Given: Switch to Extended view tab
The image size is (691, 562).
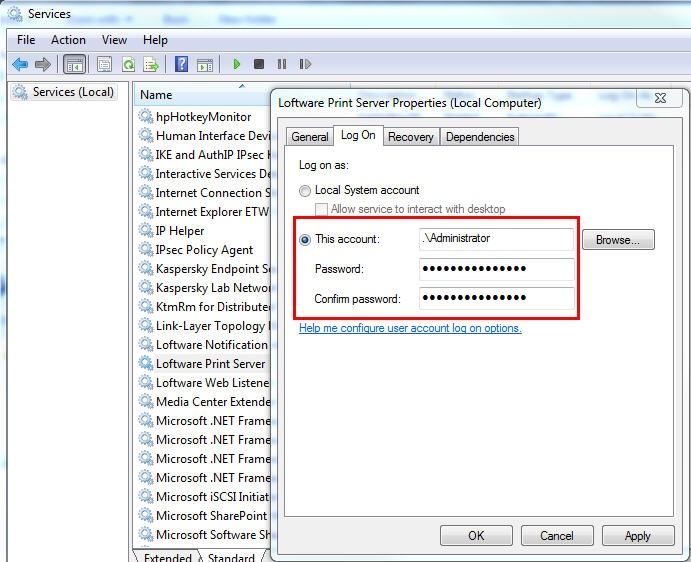Looking at the screenshot, I should tap(167, 556).
